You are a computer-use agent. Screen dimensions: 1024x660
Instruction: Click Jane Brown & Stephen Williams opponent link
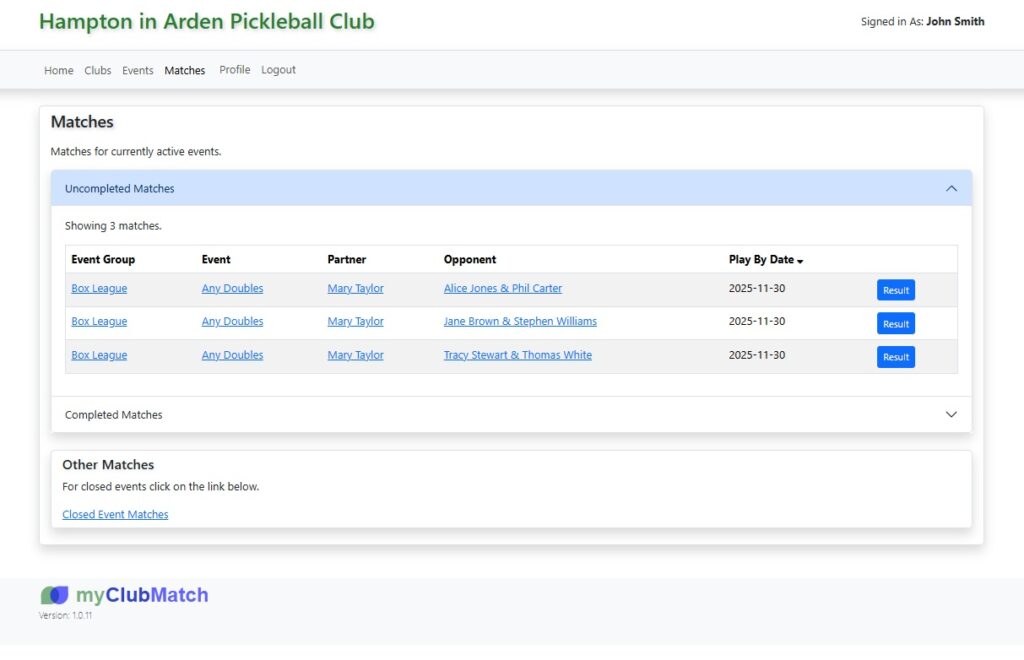pos(520,321)
